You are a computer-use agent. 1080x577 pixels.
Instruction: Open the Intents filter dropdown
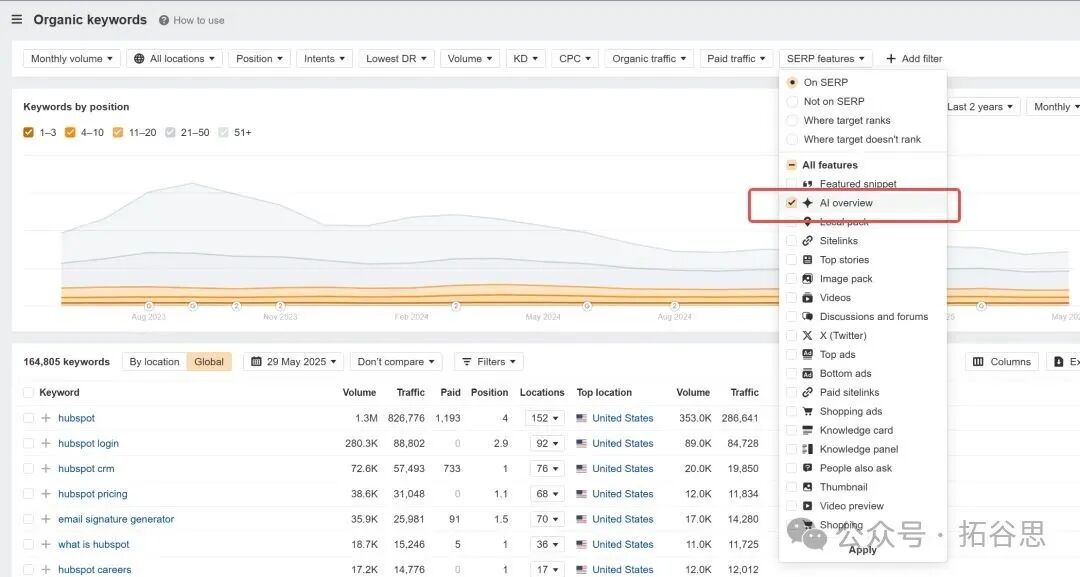tap(324, 59)
